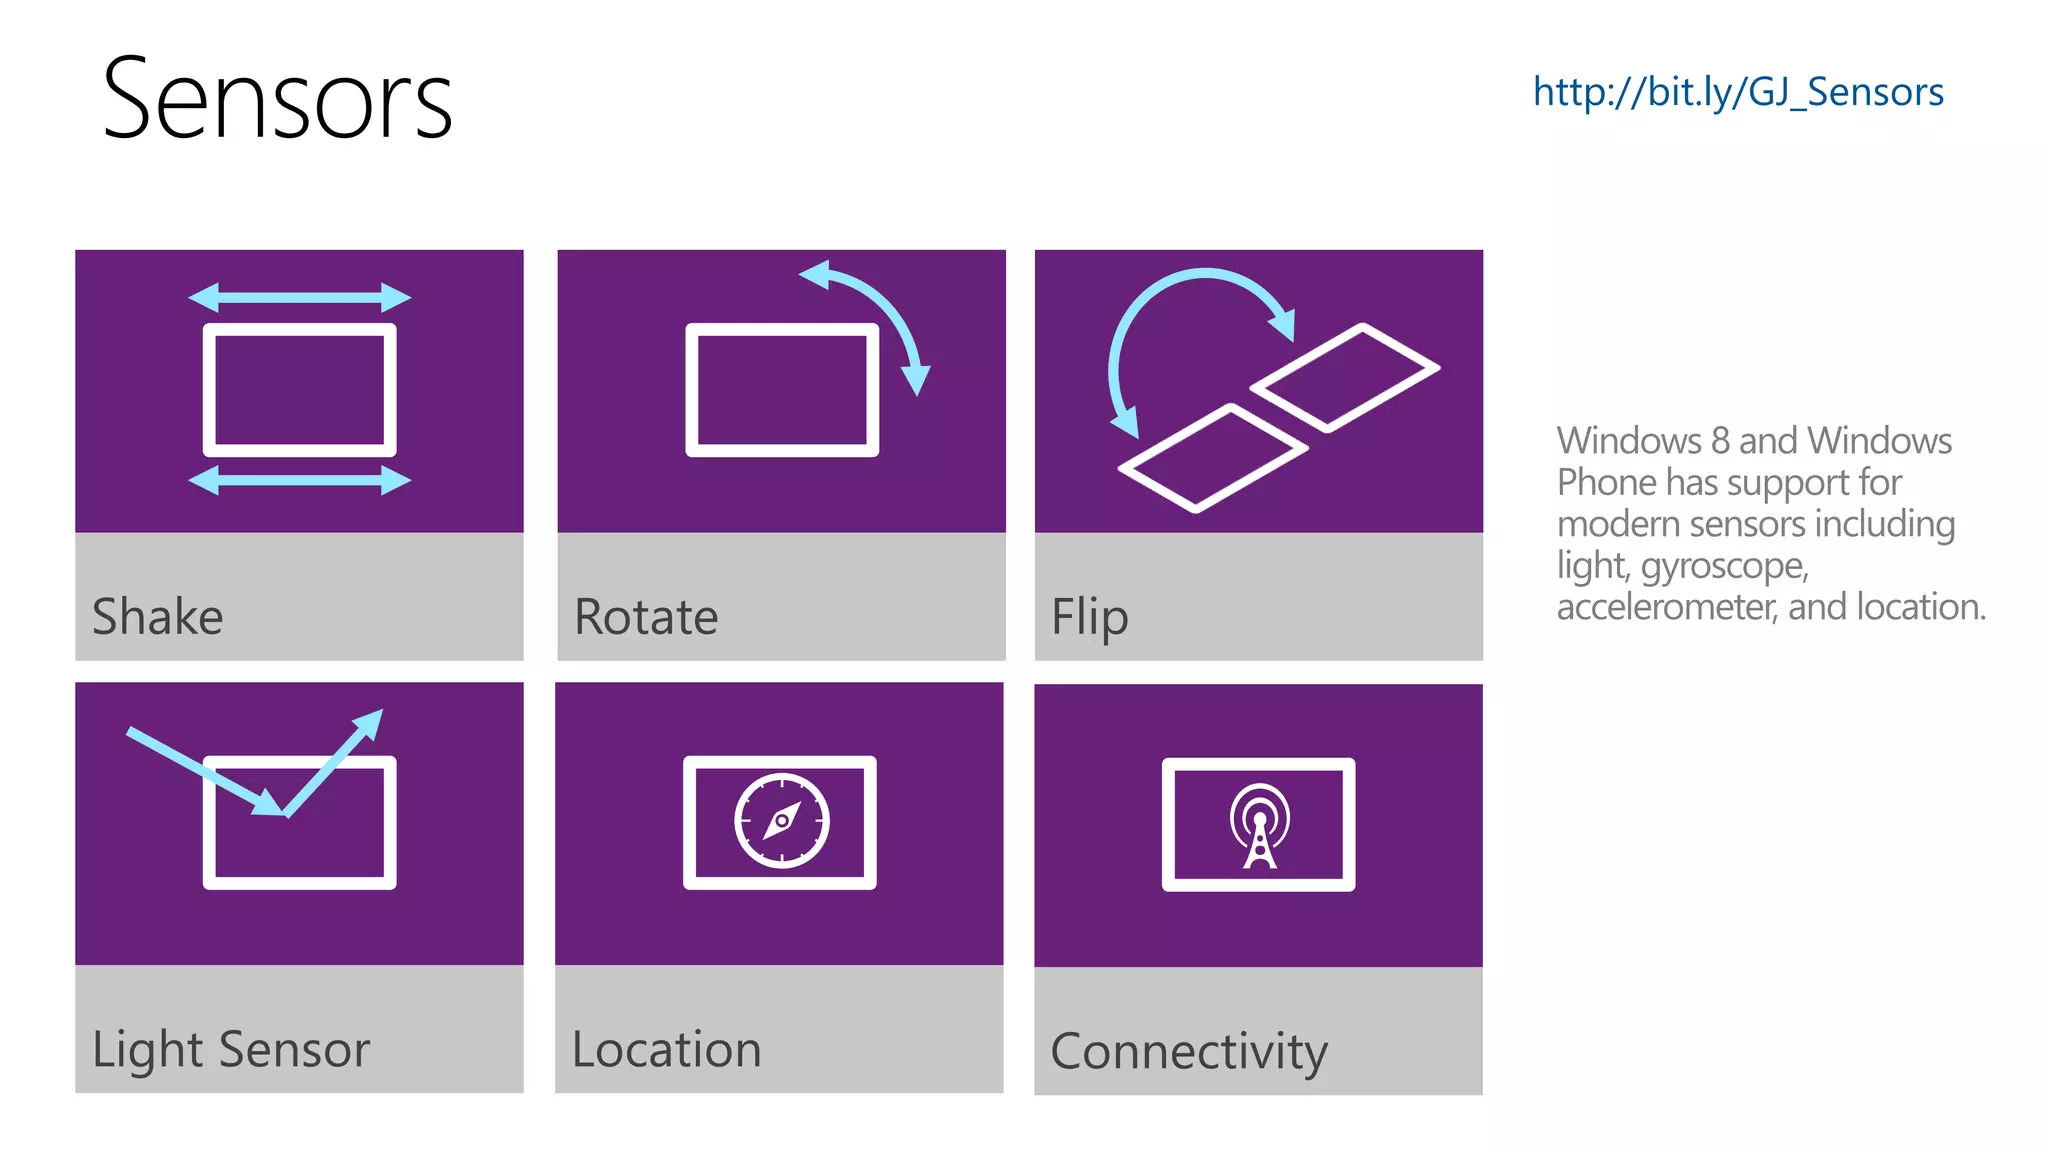Click the Windows 8 sensors description paragraph
The width and height of the screenshot is (2048, 1152).
click(x=1770, y=523)
